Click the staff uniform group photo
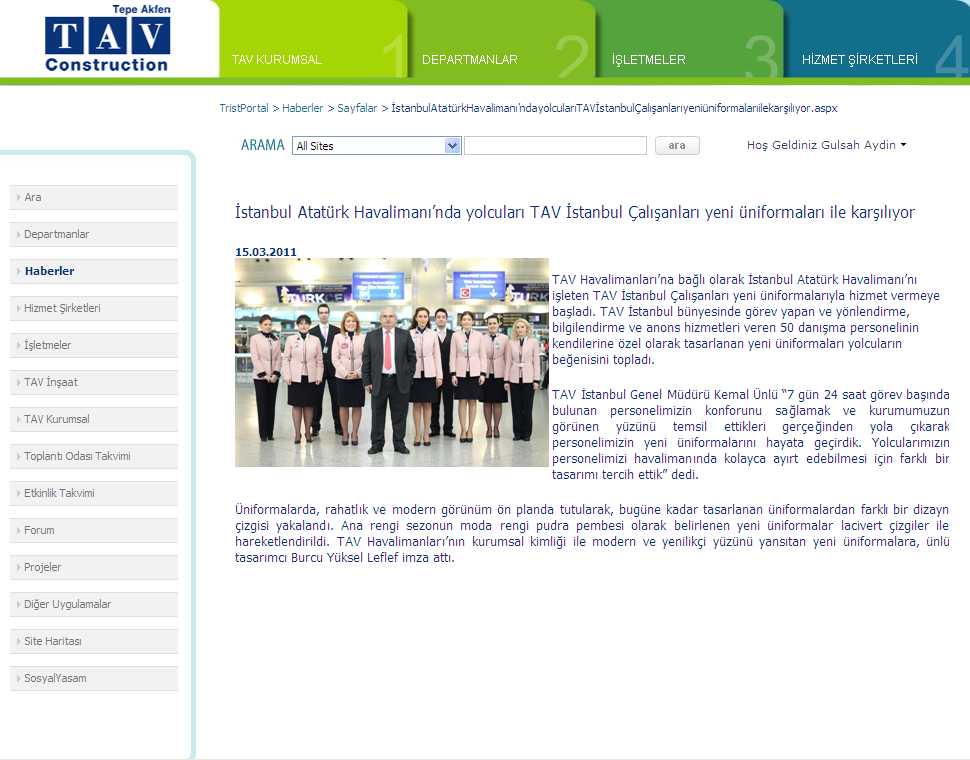 click(x=392, y=362)
